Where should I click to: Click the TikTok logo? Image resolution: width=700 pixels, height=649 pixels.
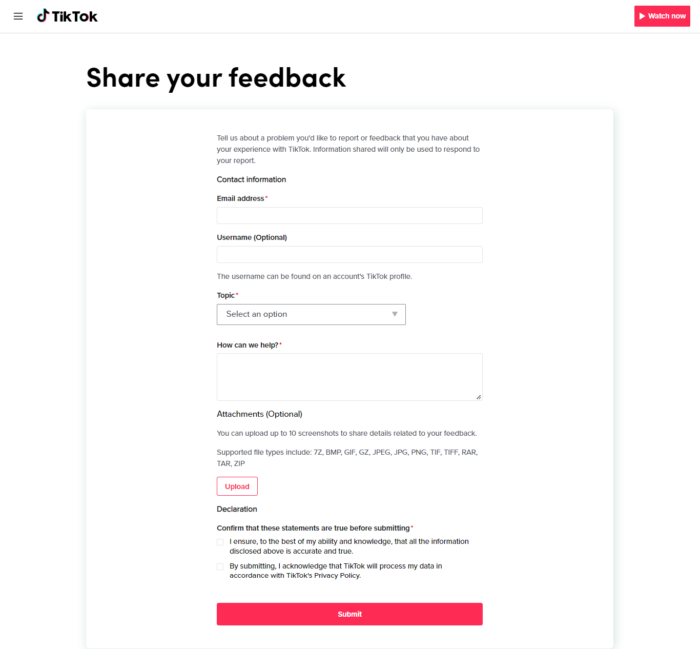click(68, 16)
